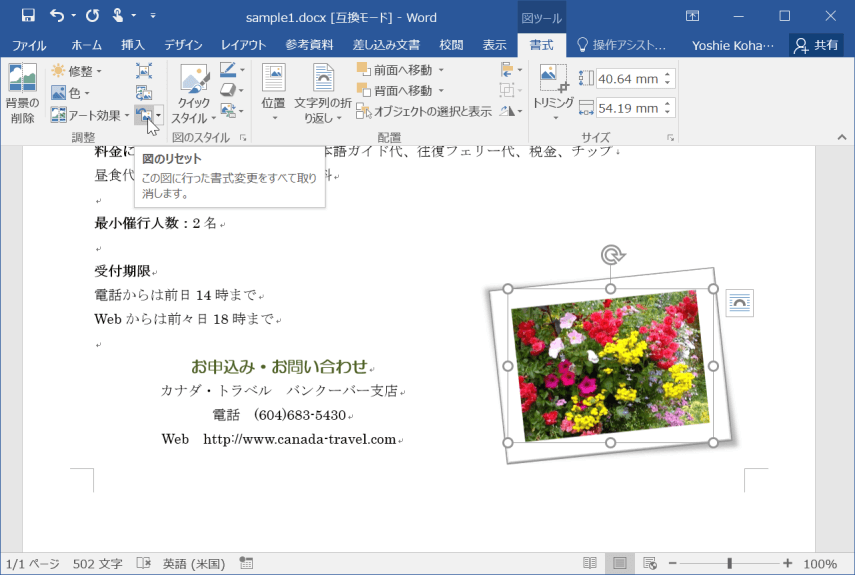Click the width field 54.19 mm
This screenshot has width=855, height=575.
click(x=628, y=108)
